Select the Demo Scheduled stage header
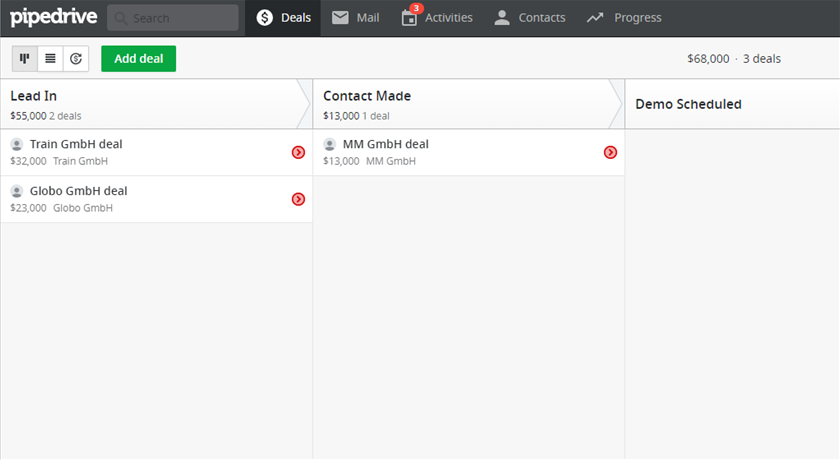840x460 pixels. pos(688,104)
